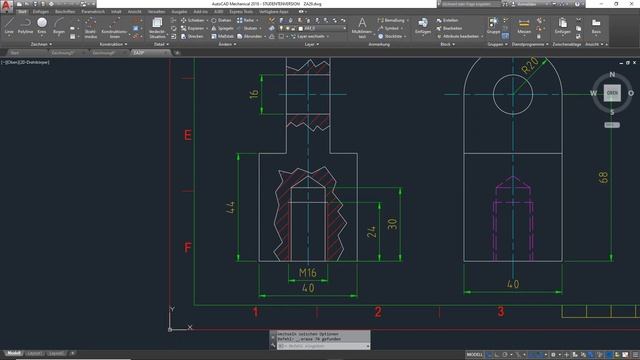Expand the Detail panel

click(161, 44)
